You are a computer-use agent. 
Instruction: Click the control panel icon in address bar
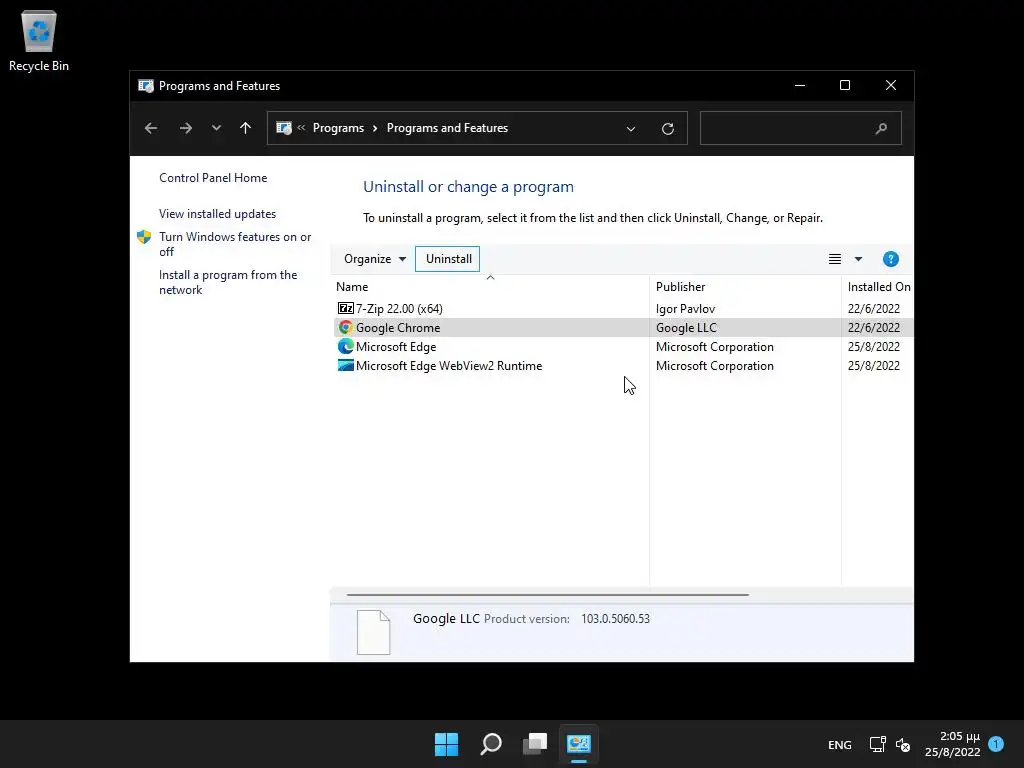click(283, 128)
